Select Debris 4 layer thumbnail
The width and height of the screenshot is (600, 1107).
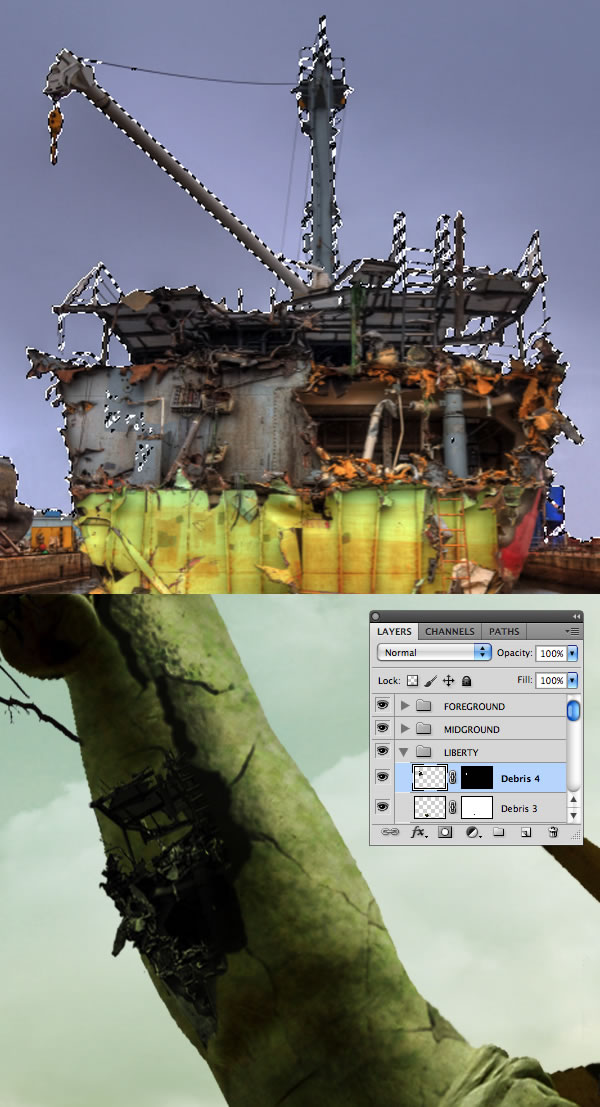(x=429, y=778)
